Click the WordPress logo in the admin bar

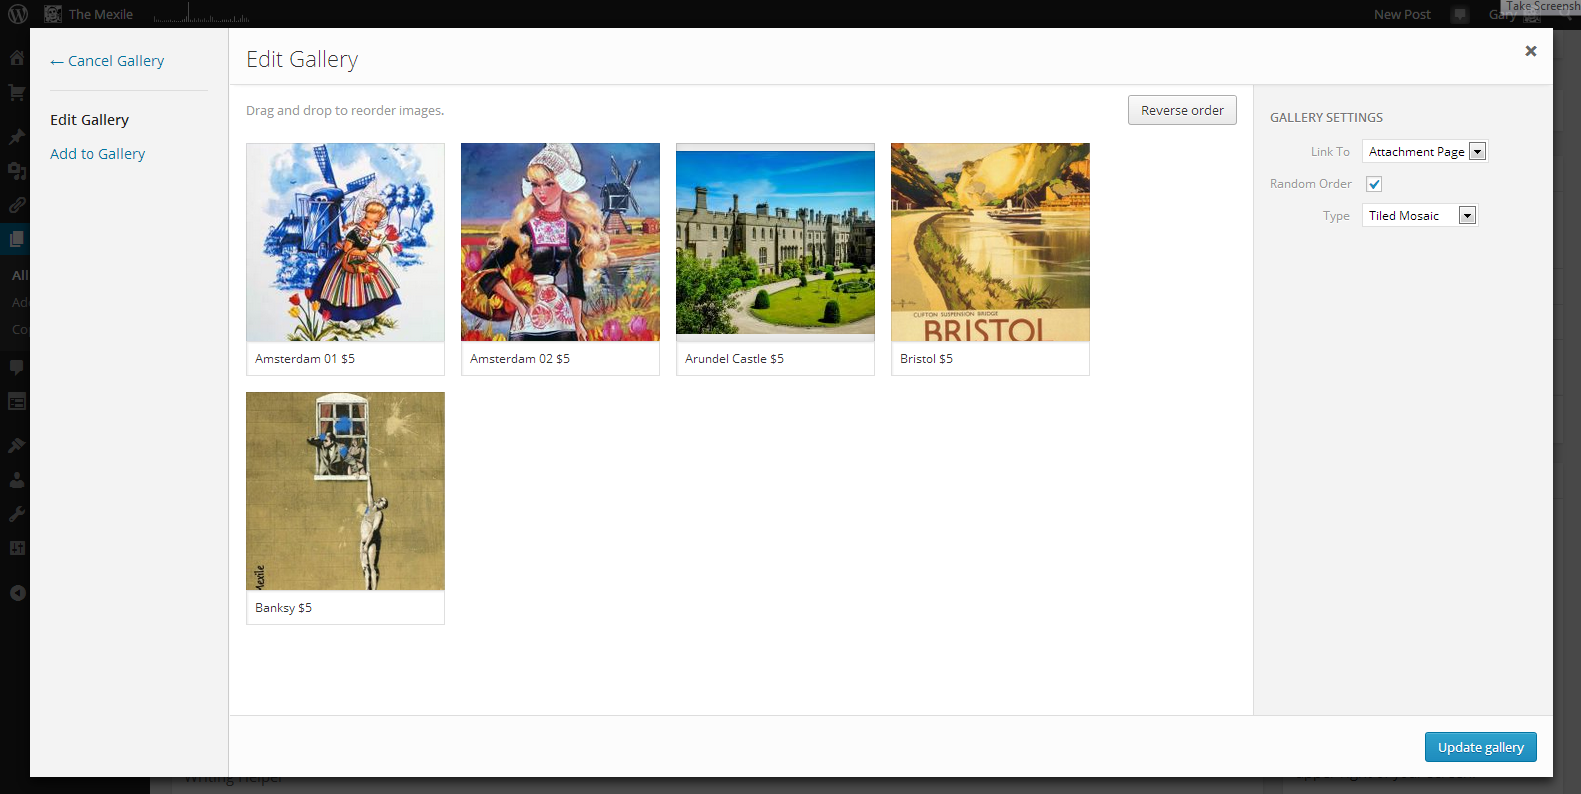(x=18, y=14)
